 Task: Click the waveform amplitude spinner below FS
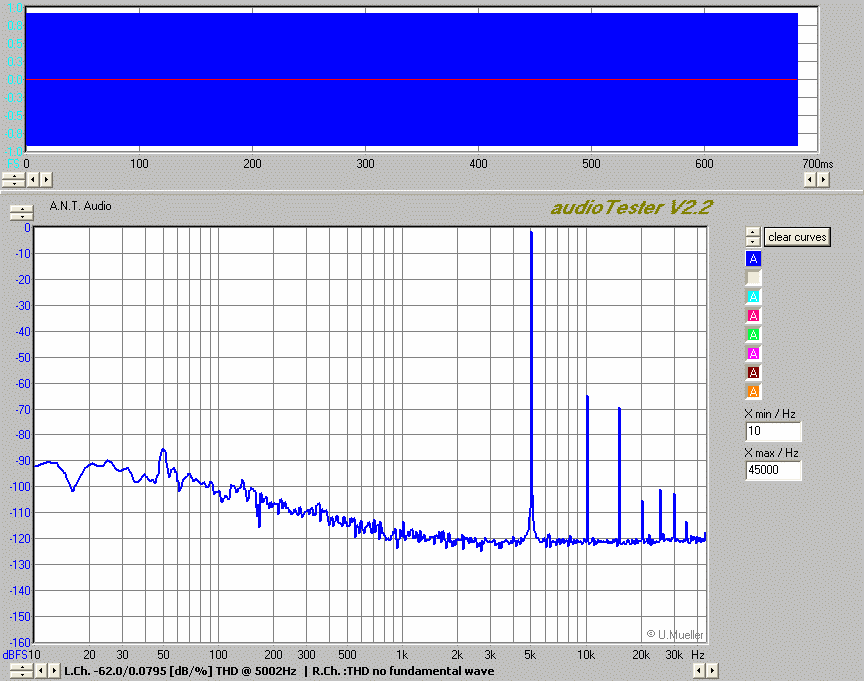[14, 179]
